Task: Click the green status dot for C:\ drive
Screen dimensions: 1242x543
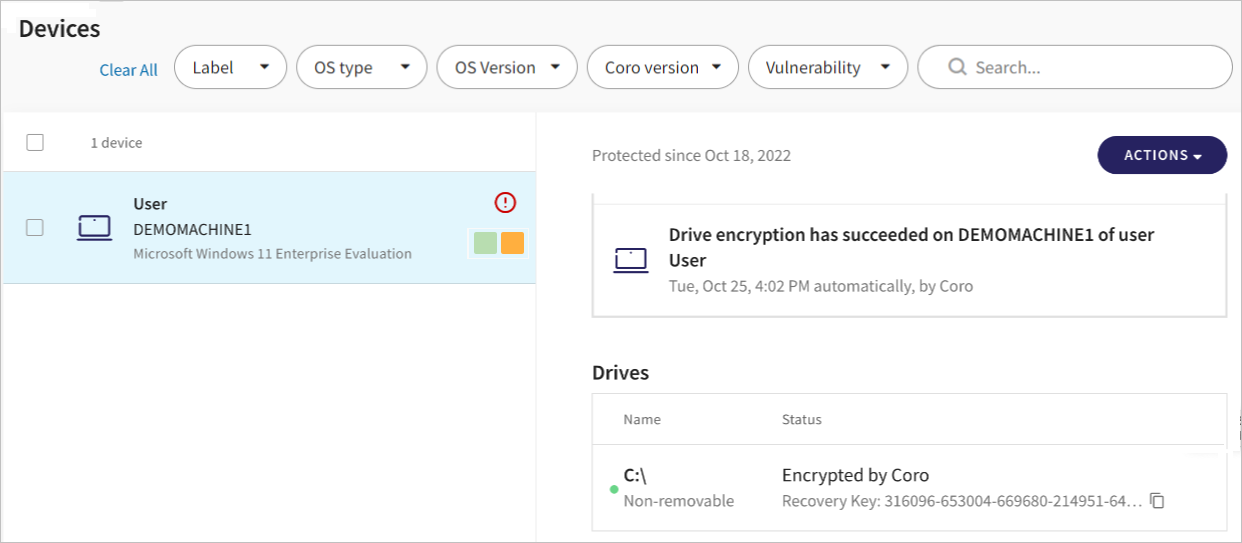Action: (x=614, y=489)
